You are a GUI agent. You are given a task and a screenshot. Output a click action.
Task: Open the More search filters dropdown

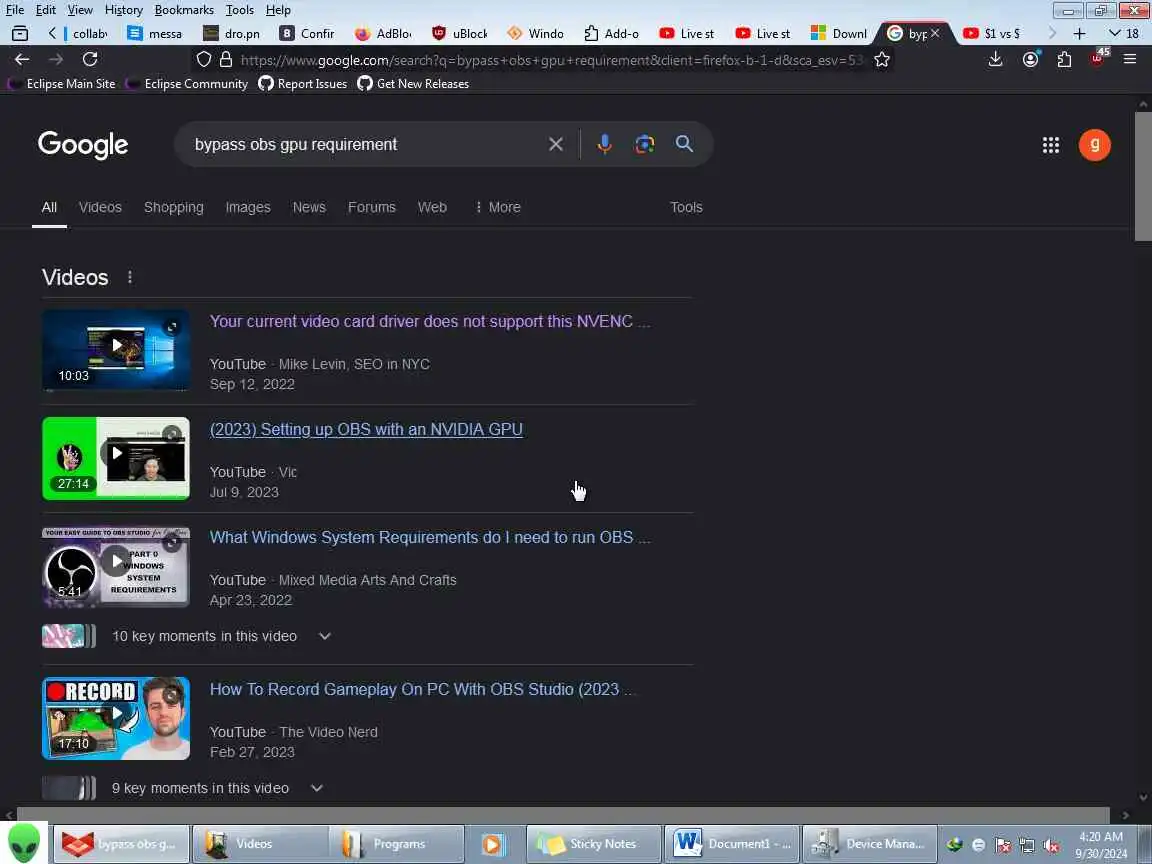pos(497,207)
